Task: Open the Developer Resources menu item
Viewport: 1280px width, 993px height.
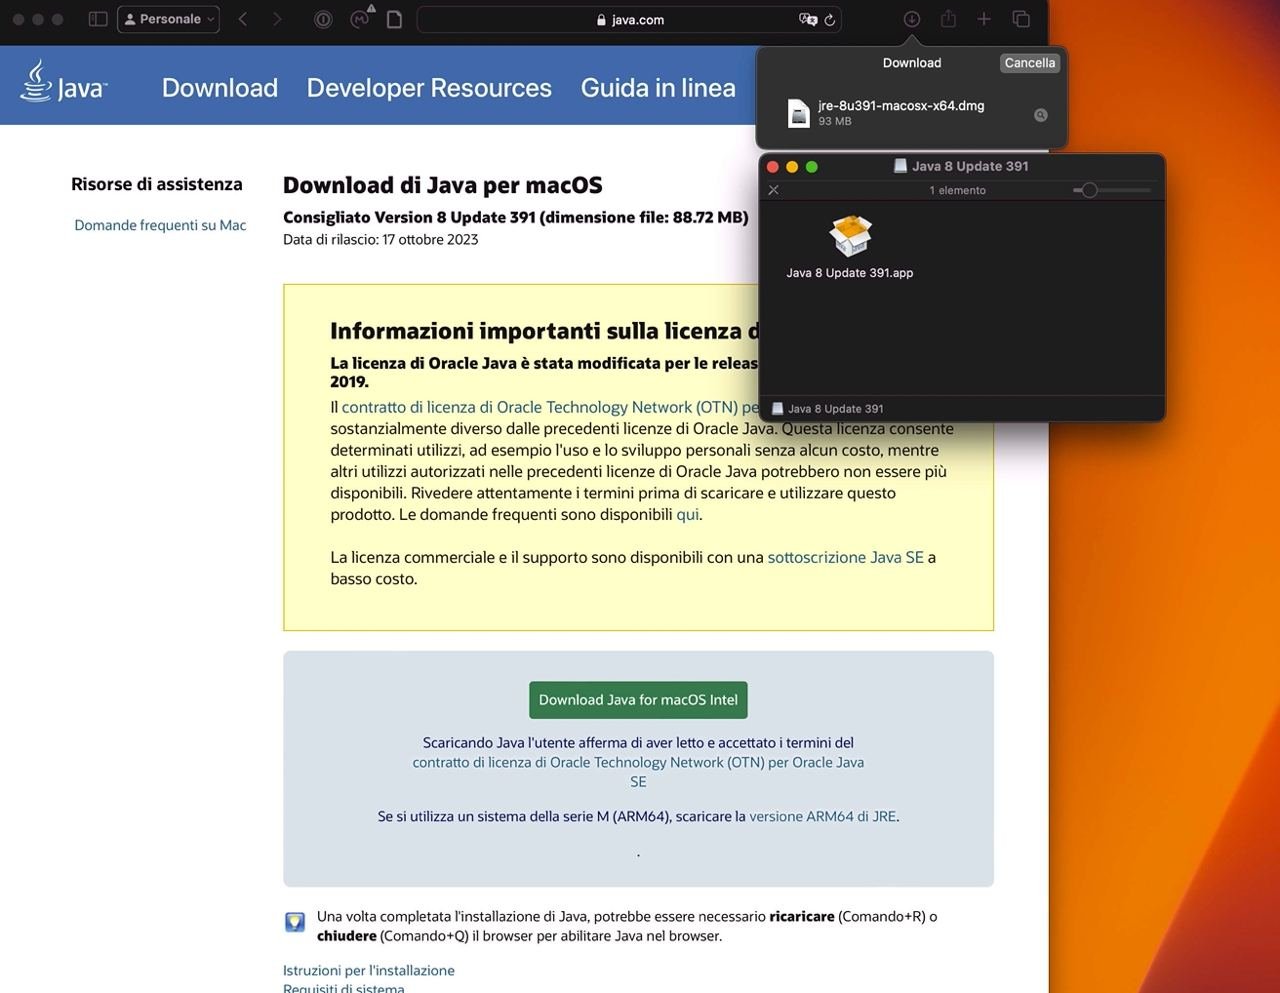Action: (x=429, y=88)
